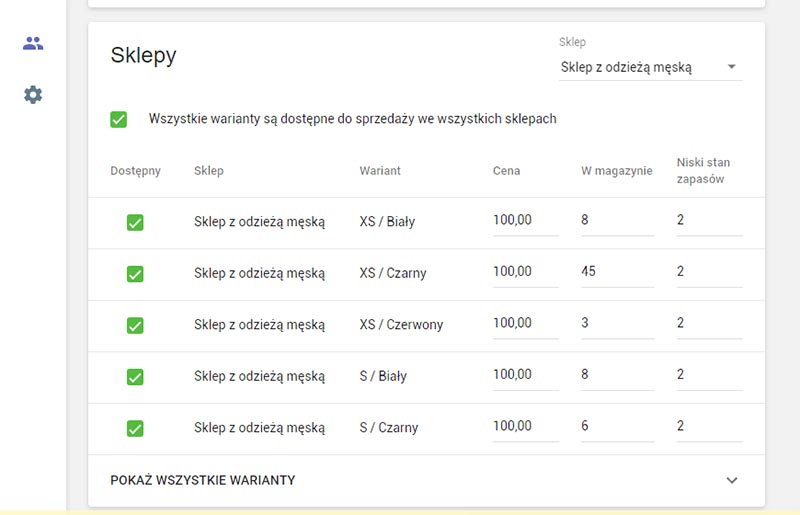
Task: Select the S / Czarny variant text
Action: point(389,428)
